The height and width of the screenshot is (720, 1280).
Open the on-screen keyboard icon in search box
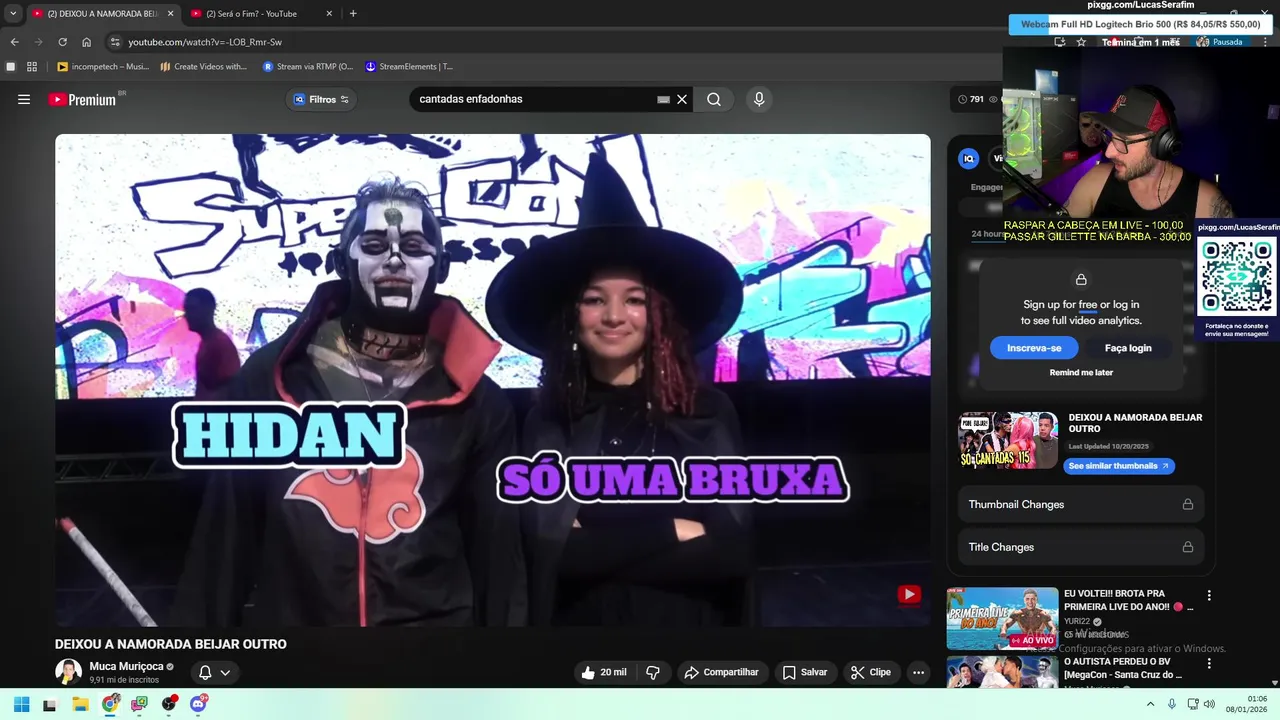663,99
